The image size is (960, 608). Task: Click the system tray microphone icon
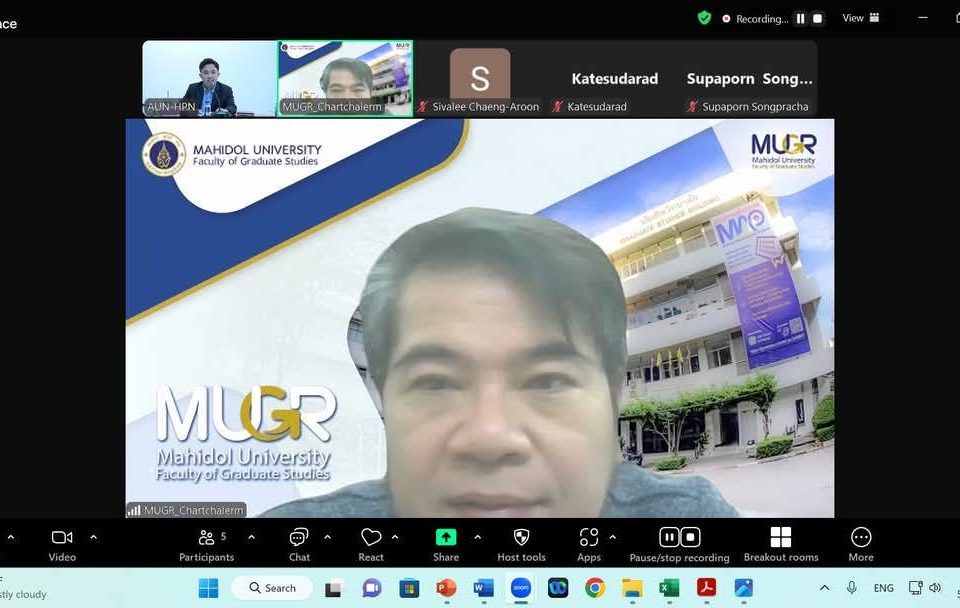(852, 588)
